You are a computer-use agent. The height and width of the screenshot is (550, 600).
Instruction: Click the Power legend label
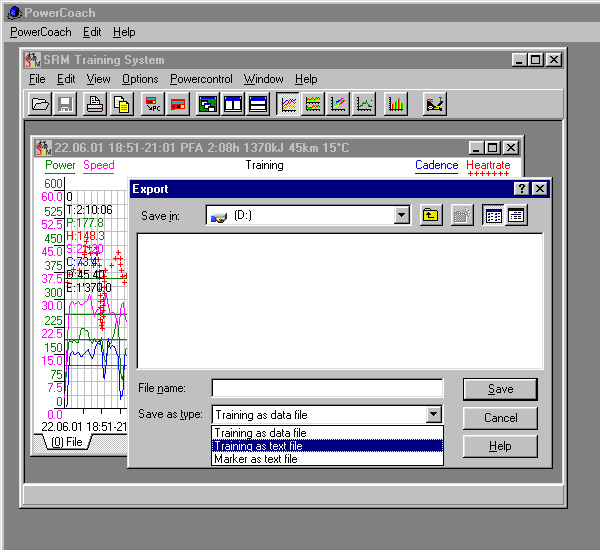[60, 165]
